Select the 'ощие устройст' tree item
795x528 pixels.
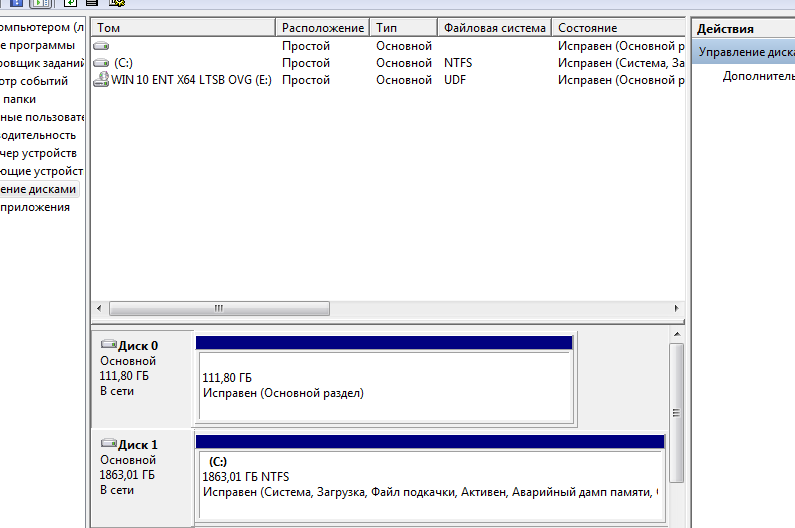pos(42,171)
